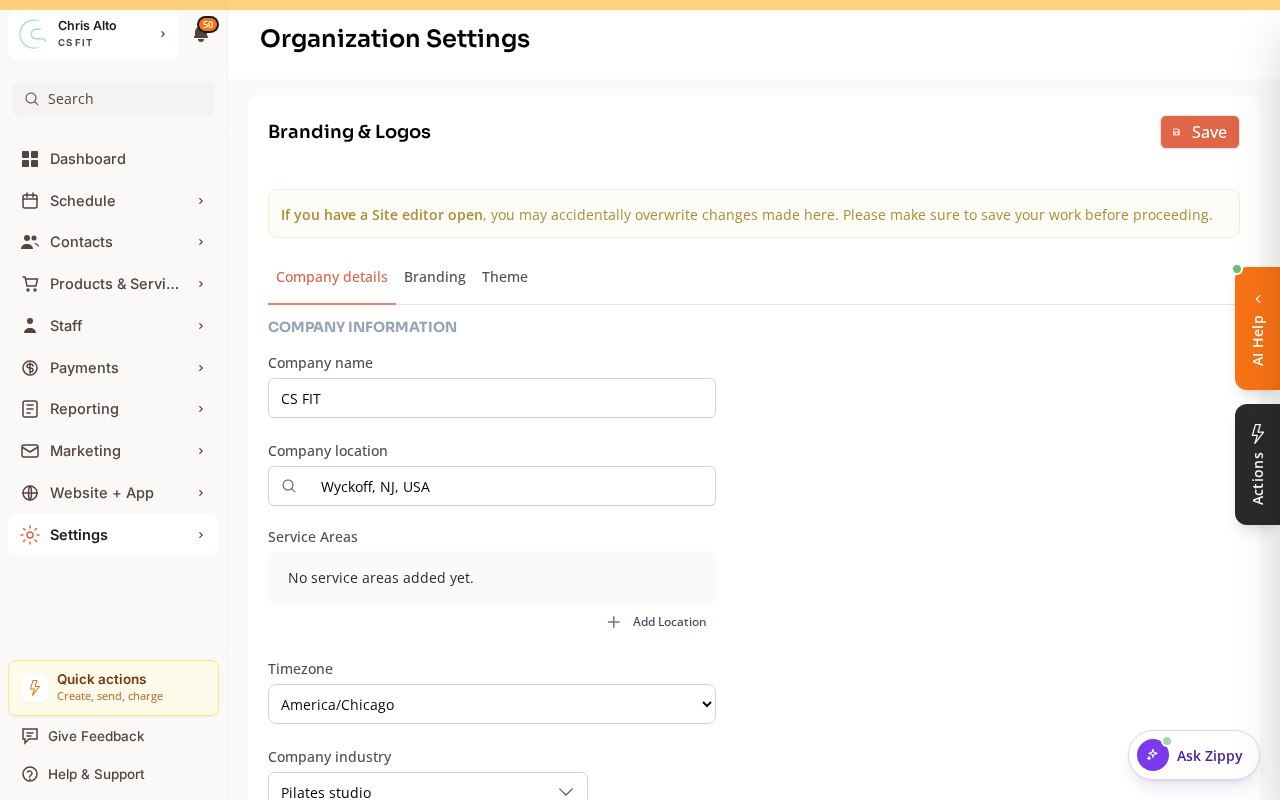Click the Website + App globe icon
The height and width of the screenshot is (800, 1280).
[30, 493]
